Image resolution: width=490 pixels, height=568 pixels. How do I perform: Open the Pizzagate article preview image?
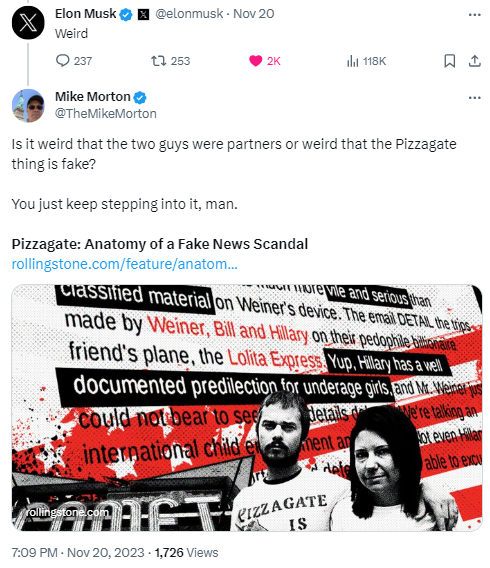pos(247,408)
